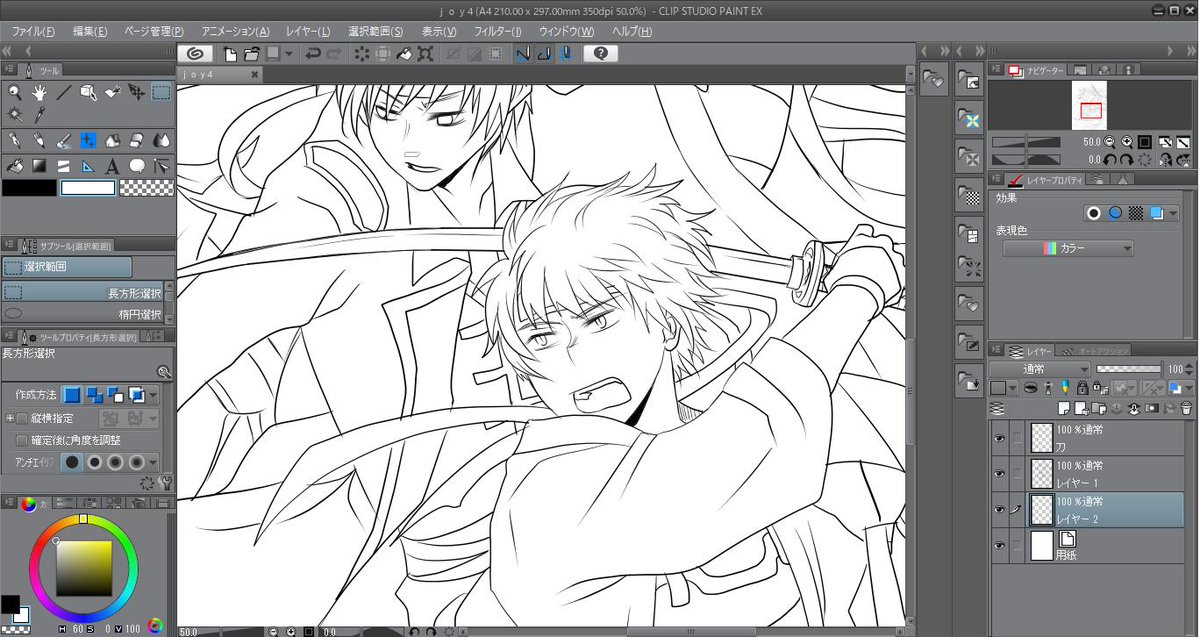
Task: Open the Tool palette menu button
Action: (8, 70)
